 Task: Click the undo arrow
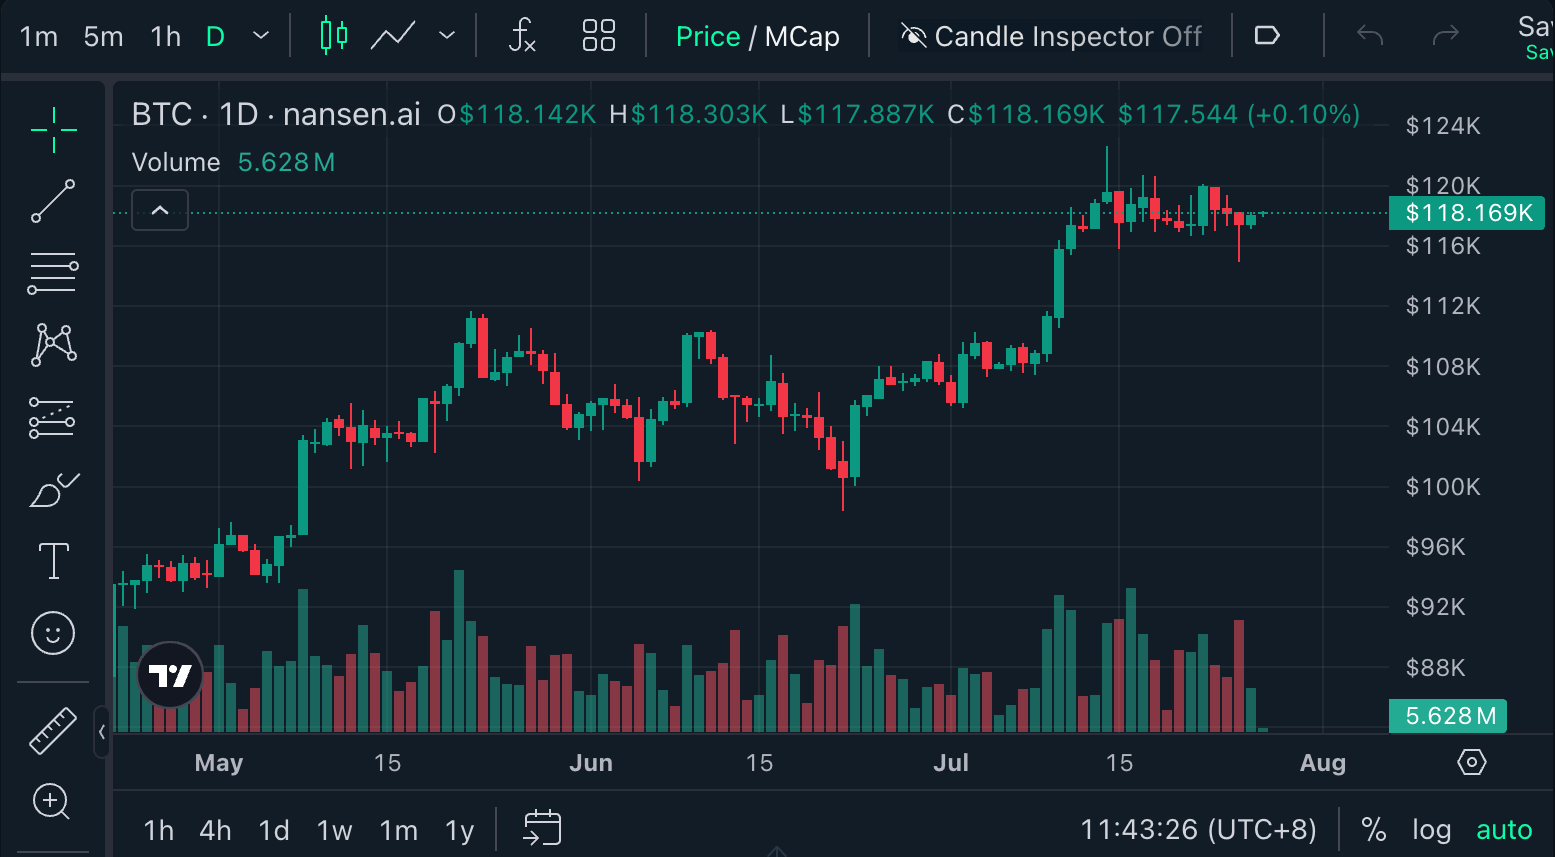(x=1368, y=35)
